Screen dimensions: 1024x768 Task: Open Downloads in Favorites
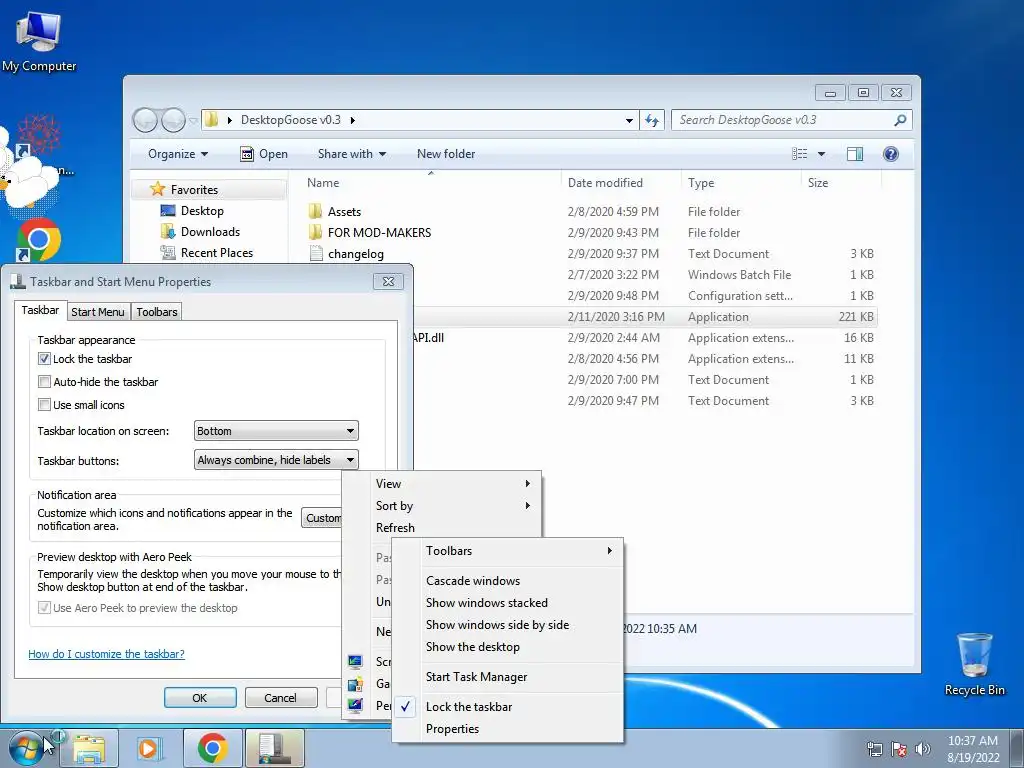pos(210,232)
